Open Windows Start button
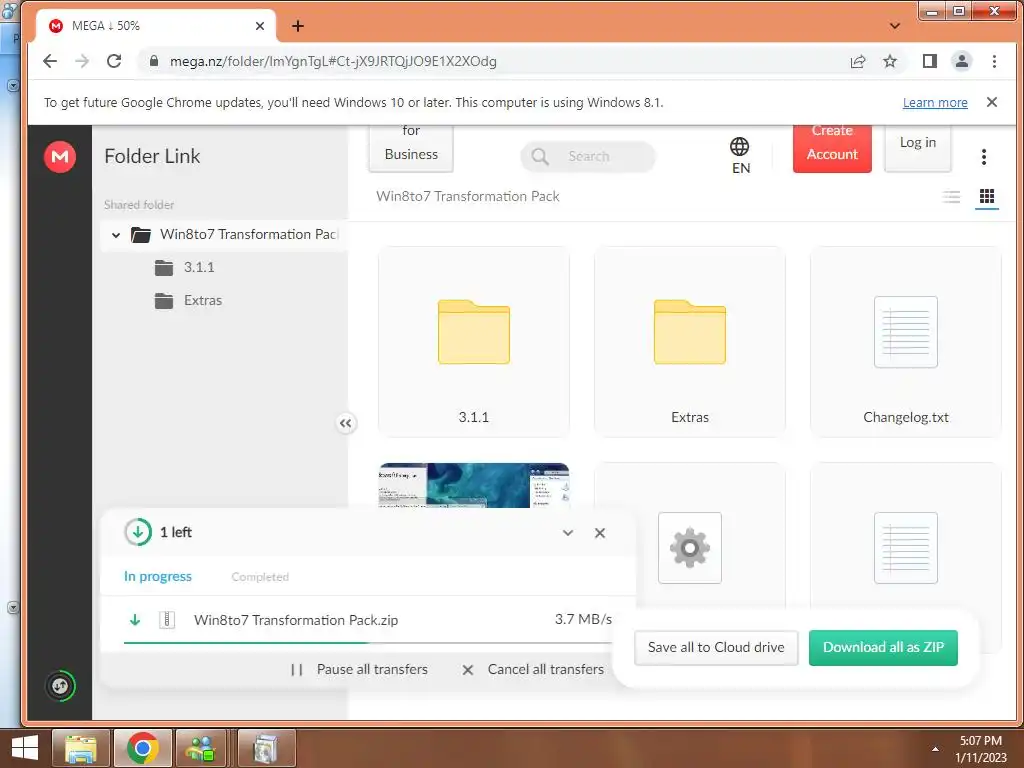Viewport: 1024px width, 768px height. (24, 748)
